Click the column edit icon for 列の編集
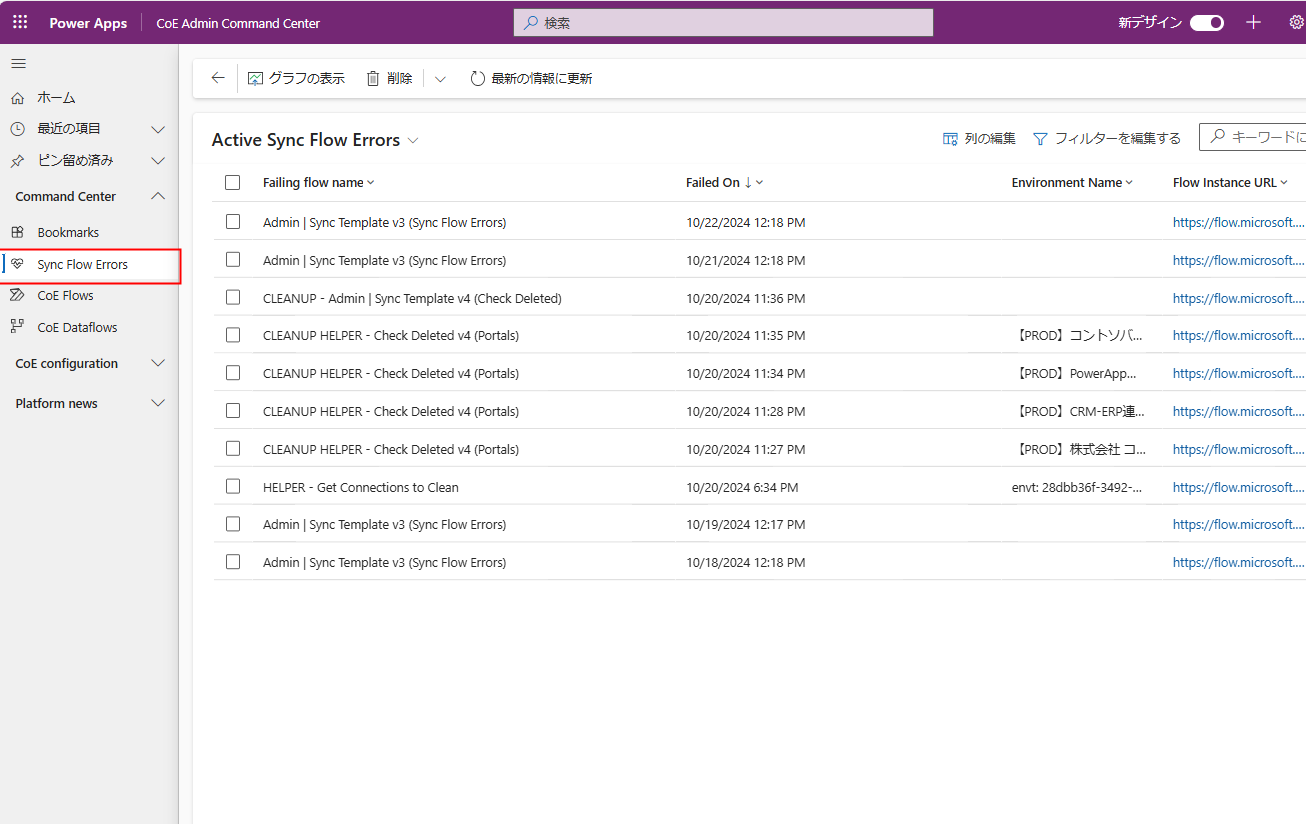The height and width of the screenshot is (824, 1306). (950, 139)
